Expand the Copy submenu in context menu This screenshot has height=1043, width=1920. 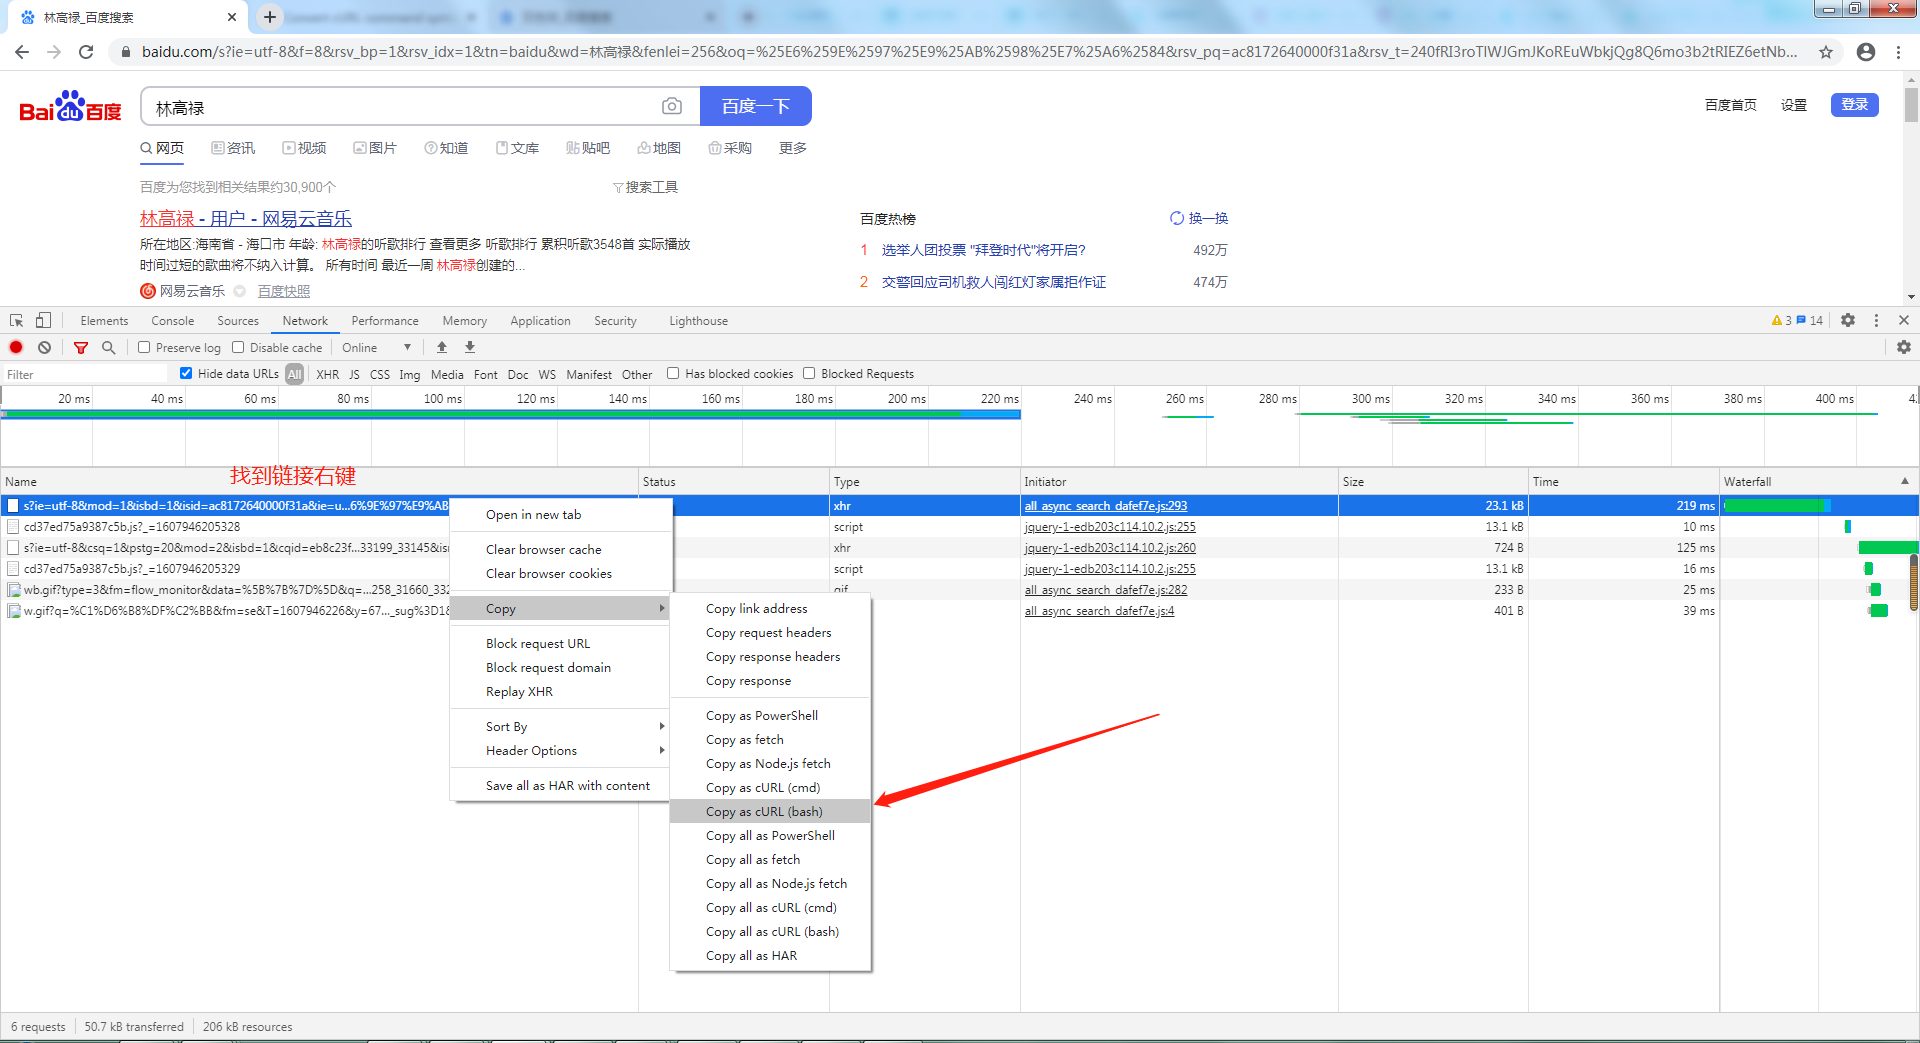[x=560, y=609]
